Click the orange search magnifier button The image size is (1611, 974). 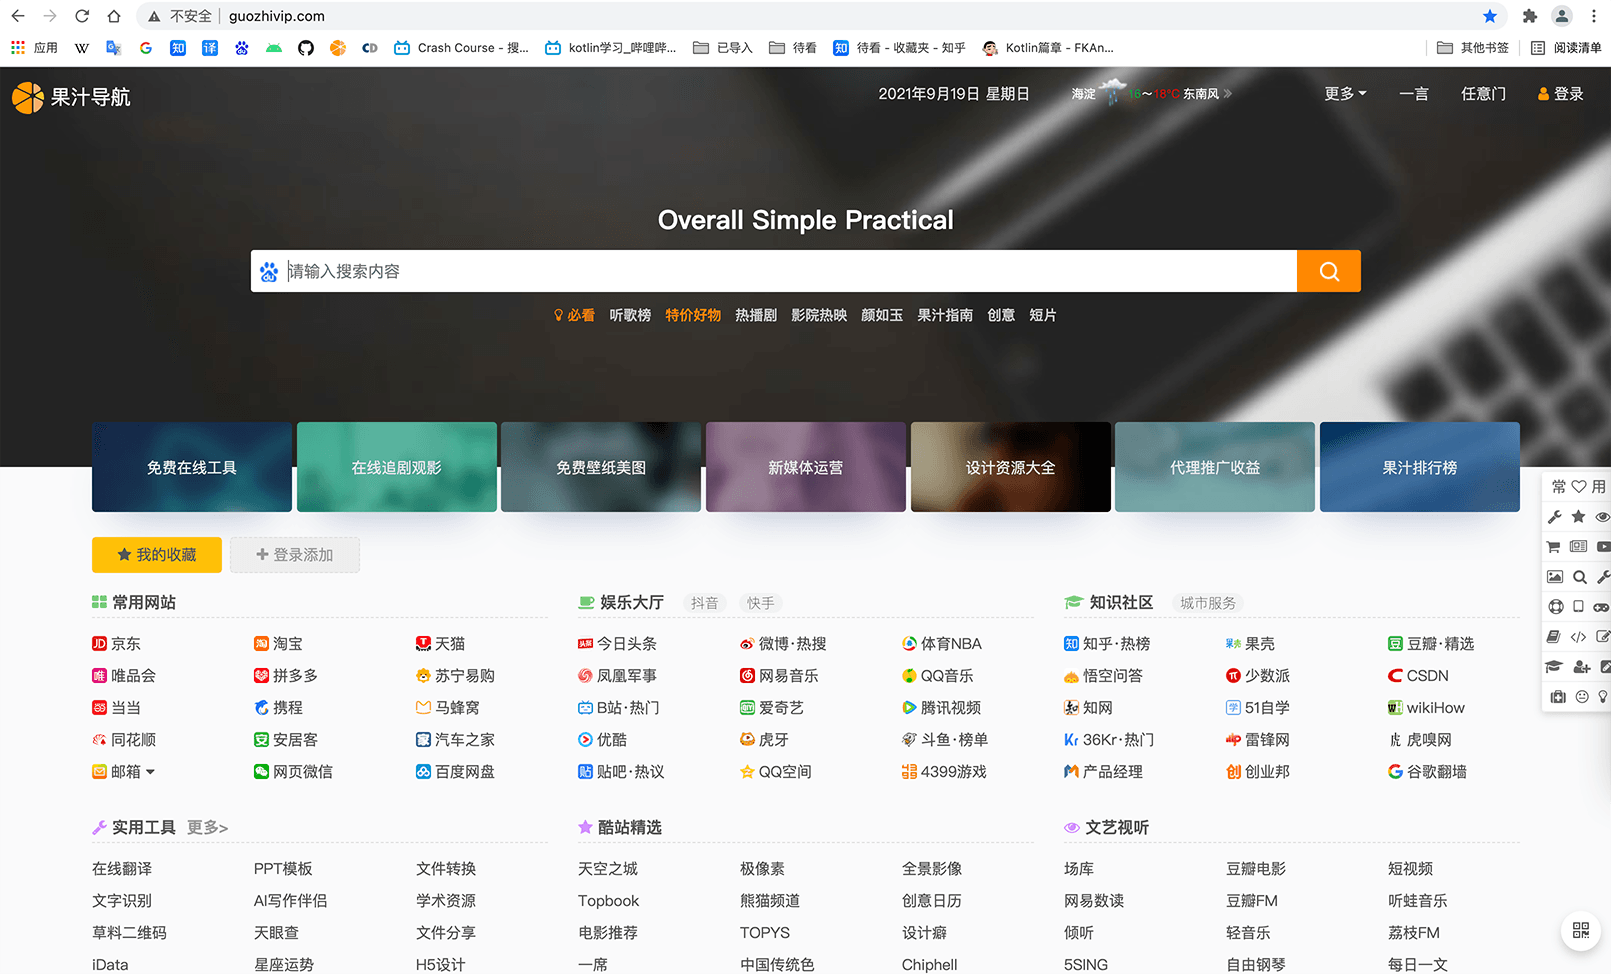click(x=1328, y=271)
